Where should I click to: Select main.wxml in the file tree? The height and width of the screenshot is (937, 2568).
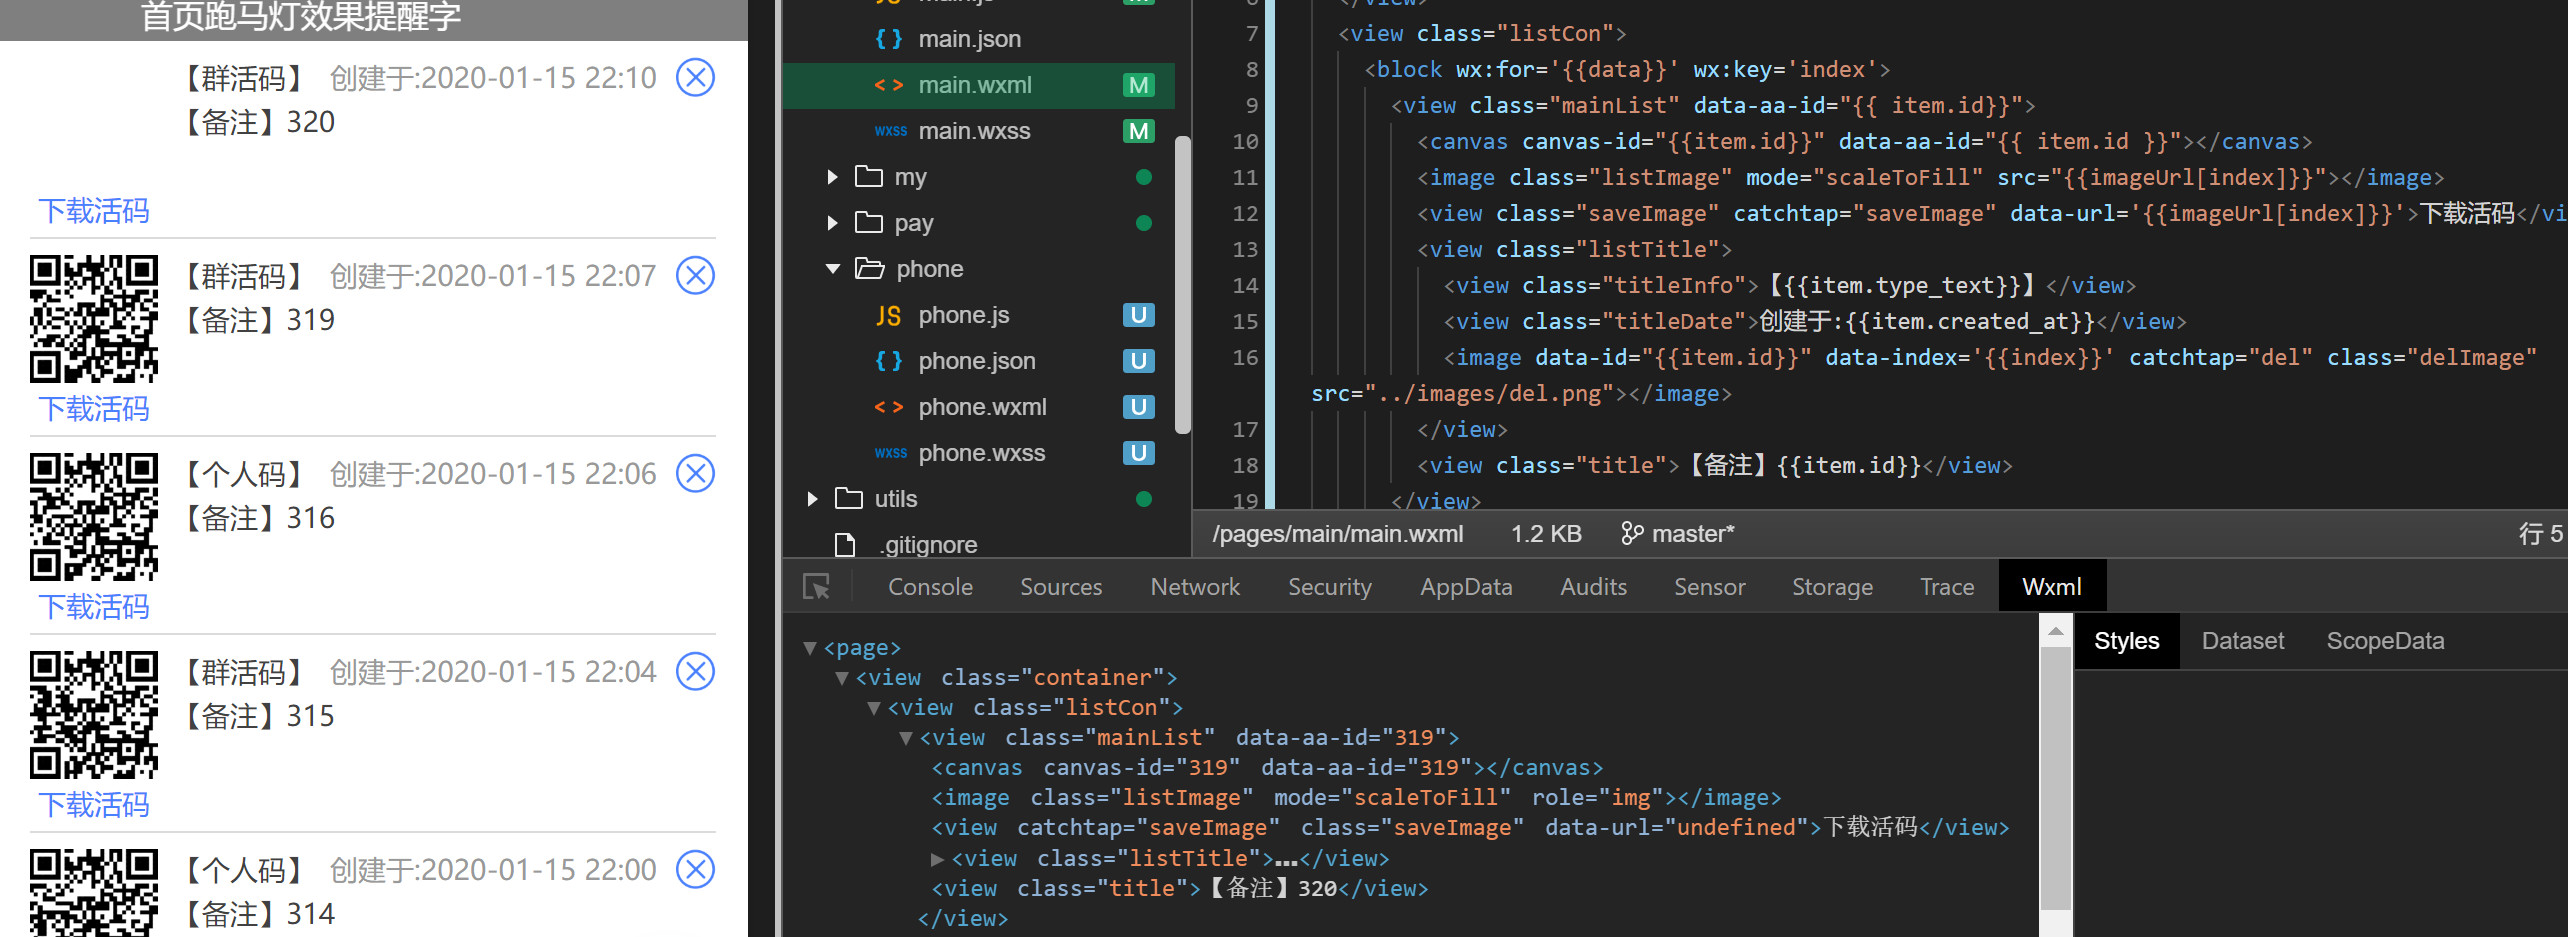tap(978, 85)
